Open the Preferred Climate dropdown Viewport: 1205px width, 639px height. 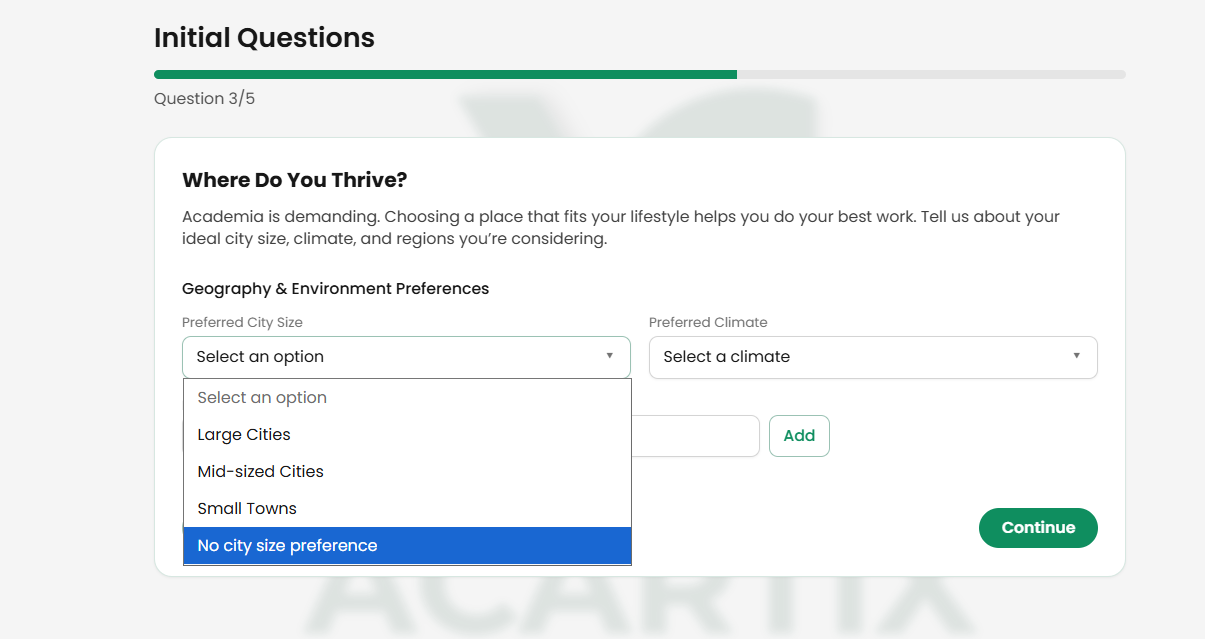pyautogui.click(x=872, y=357)
